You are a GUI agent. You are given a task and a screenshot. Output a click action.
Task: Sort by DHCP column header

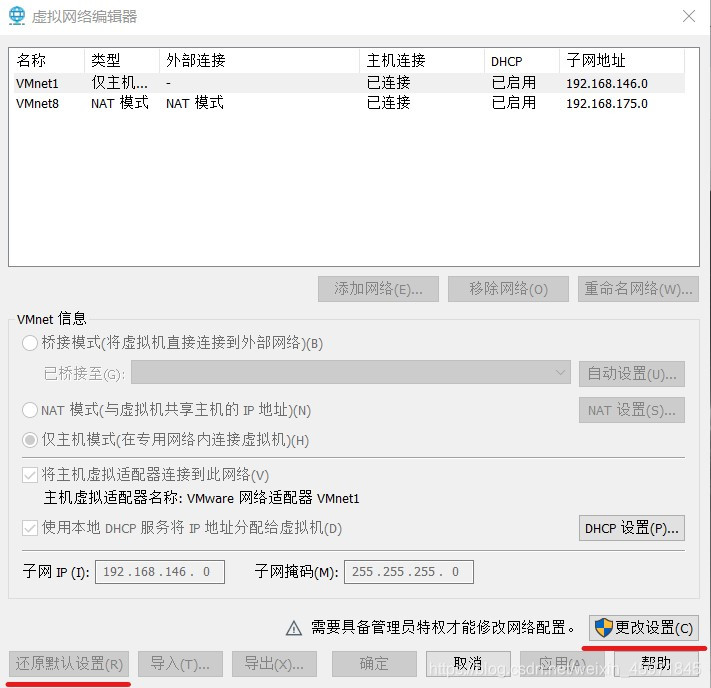[x=522, y=60]
